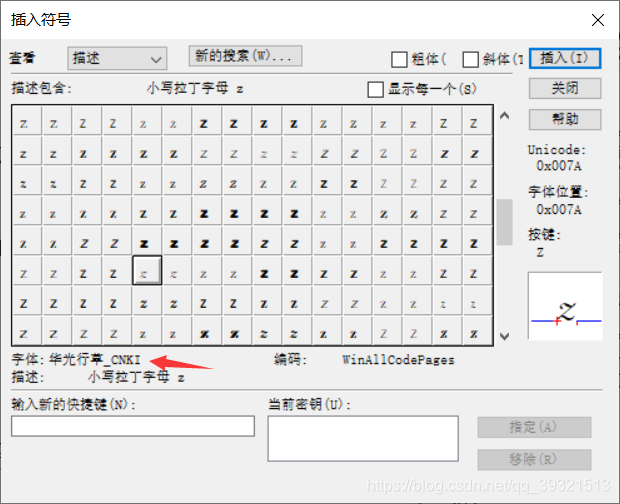Click the 指定(A) button
Viewport: 620px width, 504px height.
click(x=534, y=427)
